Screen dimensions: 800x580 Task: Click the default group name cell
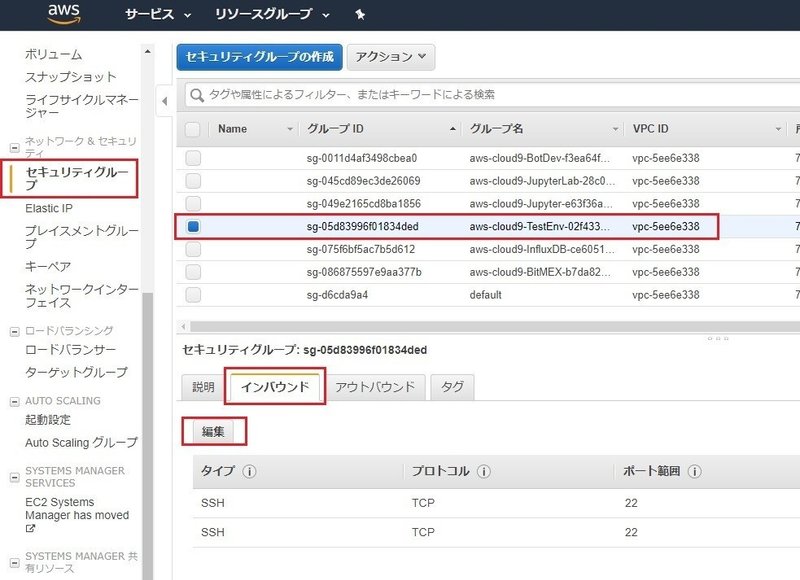point(485,295)
